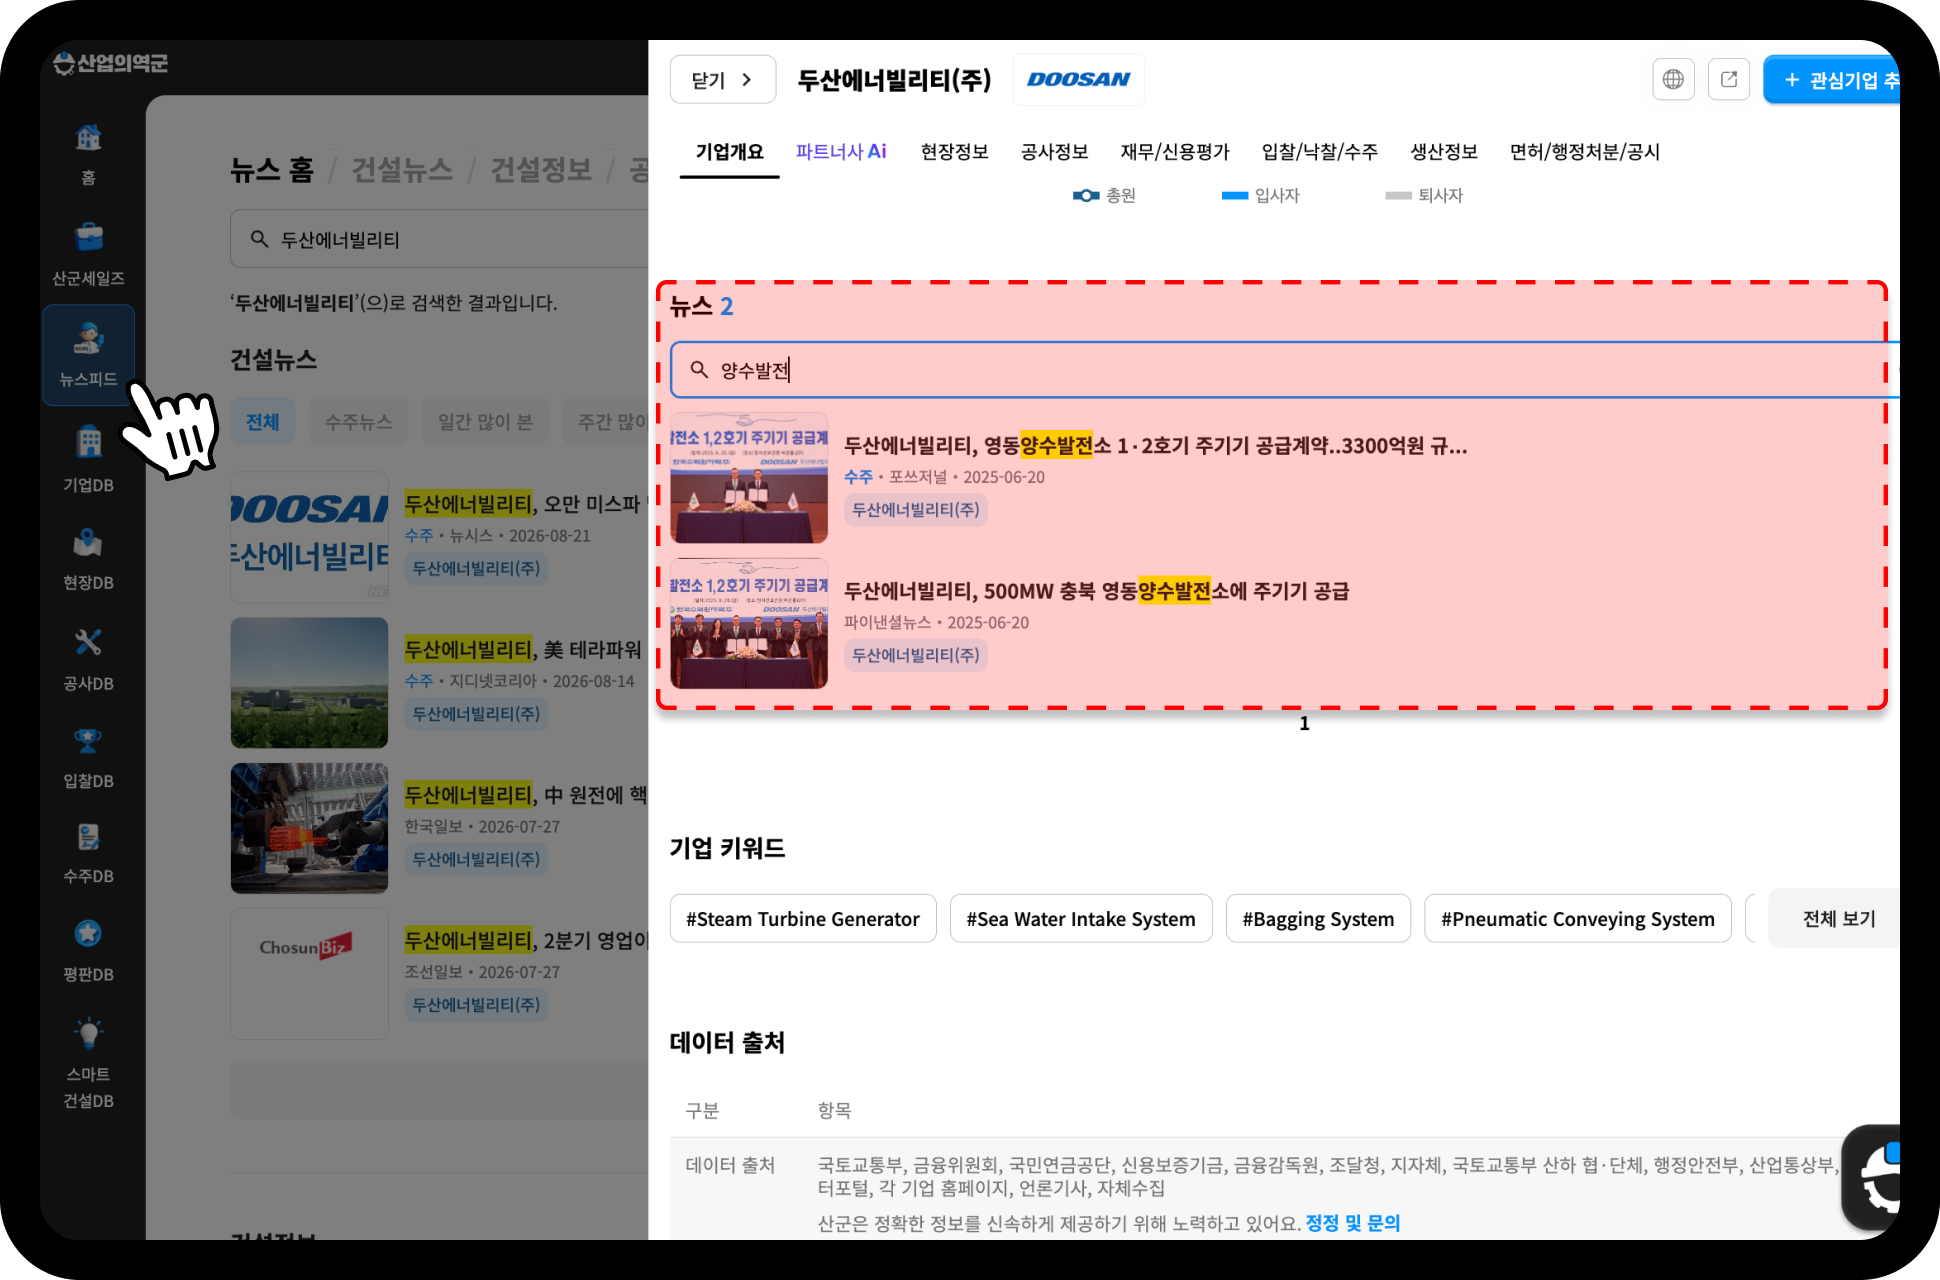Open the chat support widget

click(x=1872, y=1178)
